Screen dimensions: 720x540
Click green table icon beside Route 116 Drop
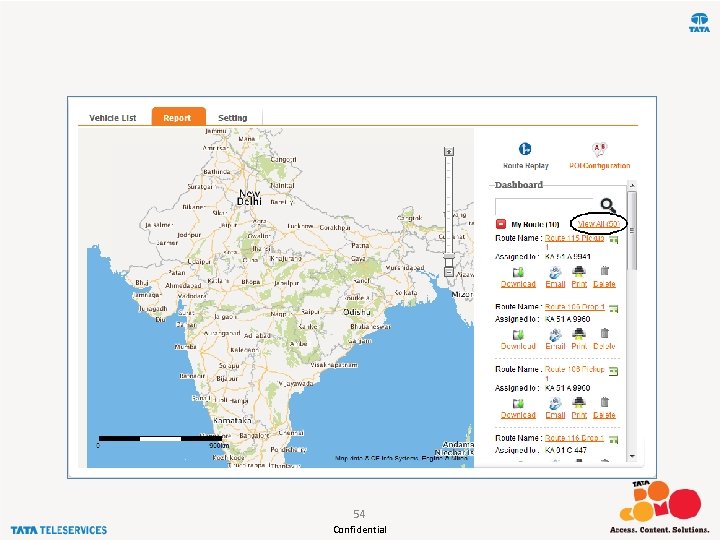[x=613, y=440]
